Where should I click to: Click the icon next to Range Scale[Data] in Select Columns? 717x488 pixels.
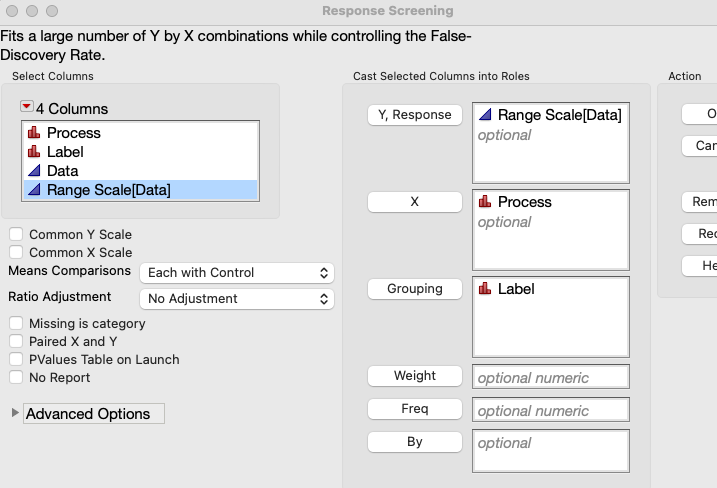[33, 190]
